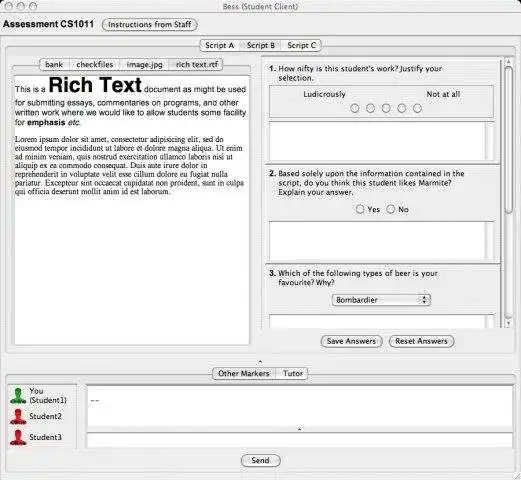Click the Student2 name in markers list

46,416
